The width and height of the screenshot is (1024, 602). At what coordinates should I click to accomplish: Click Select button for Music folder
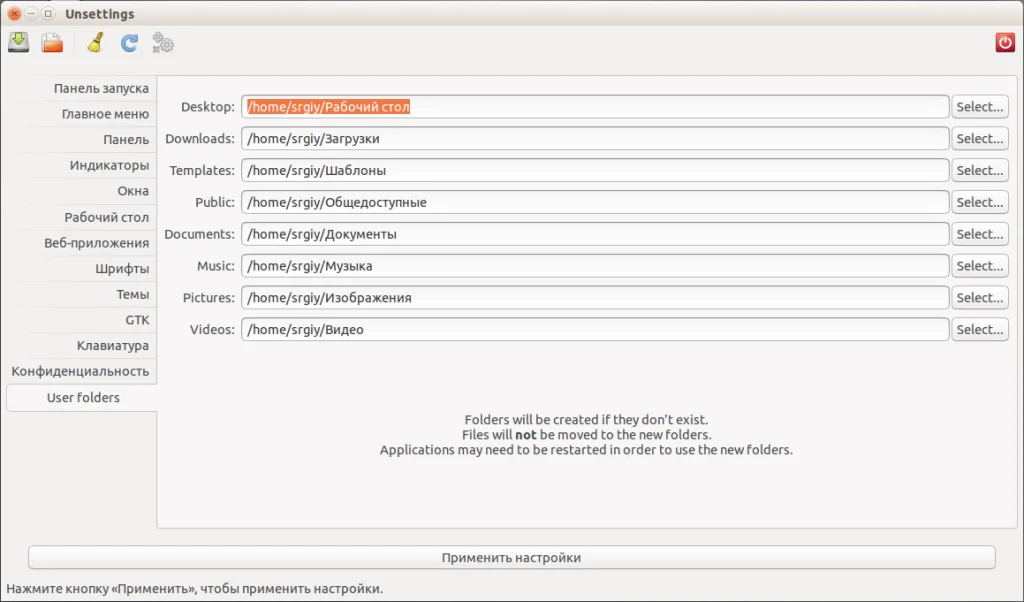(980, 266)
